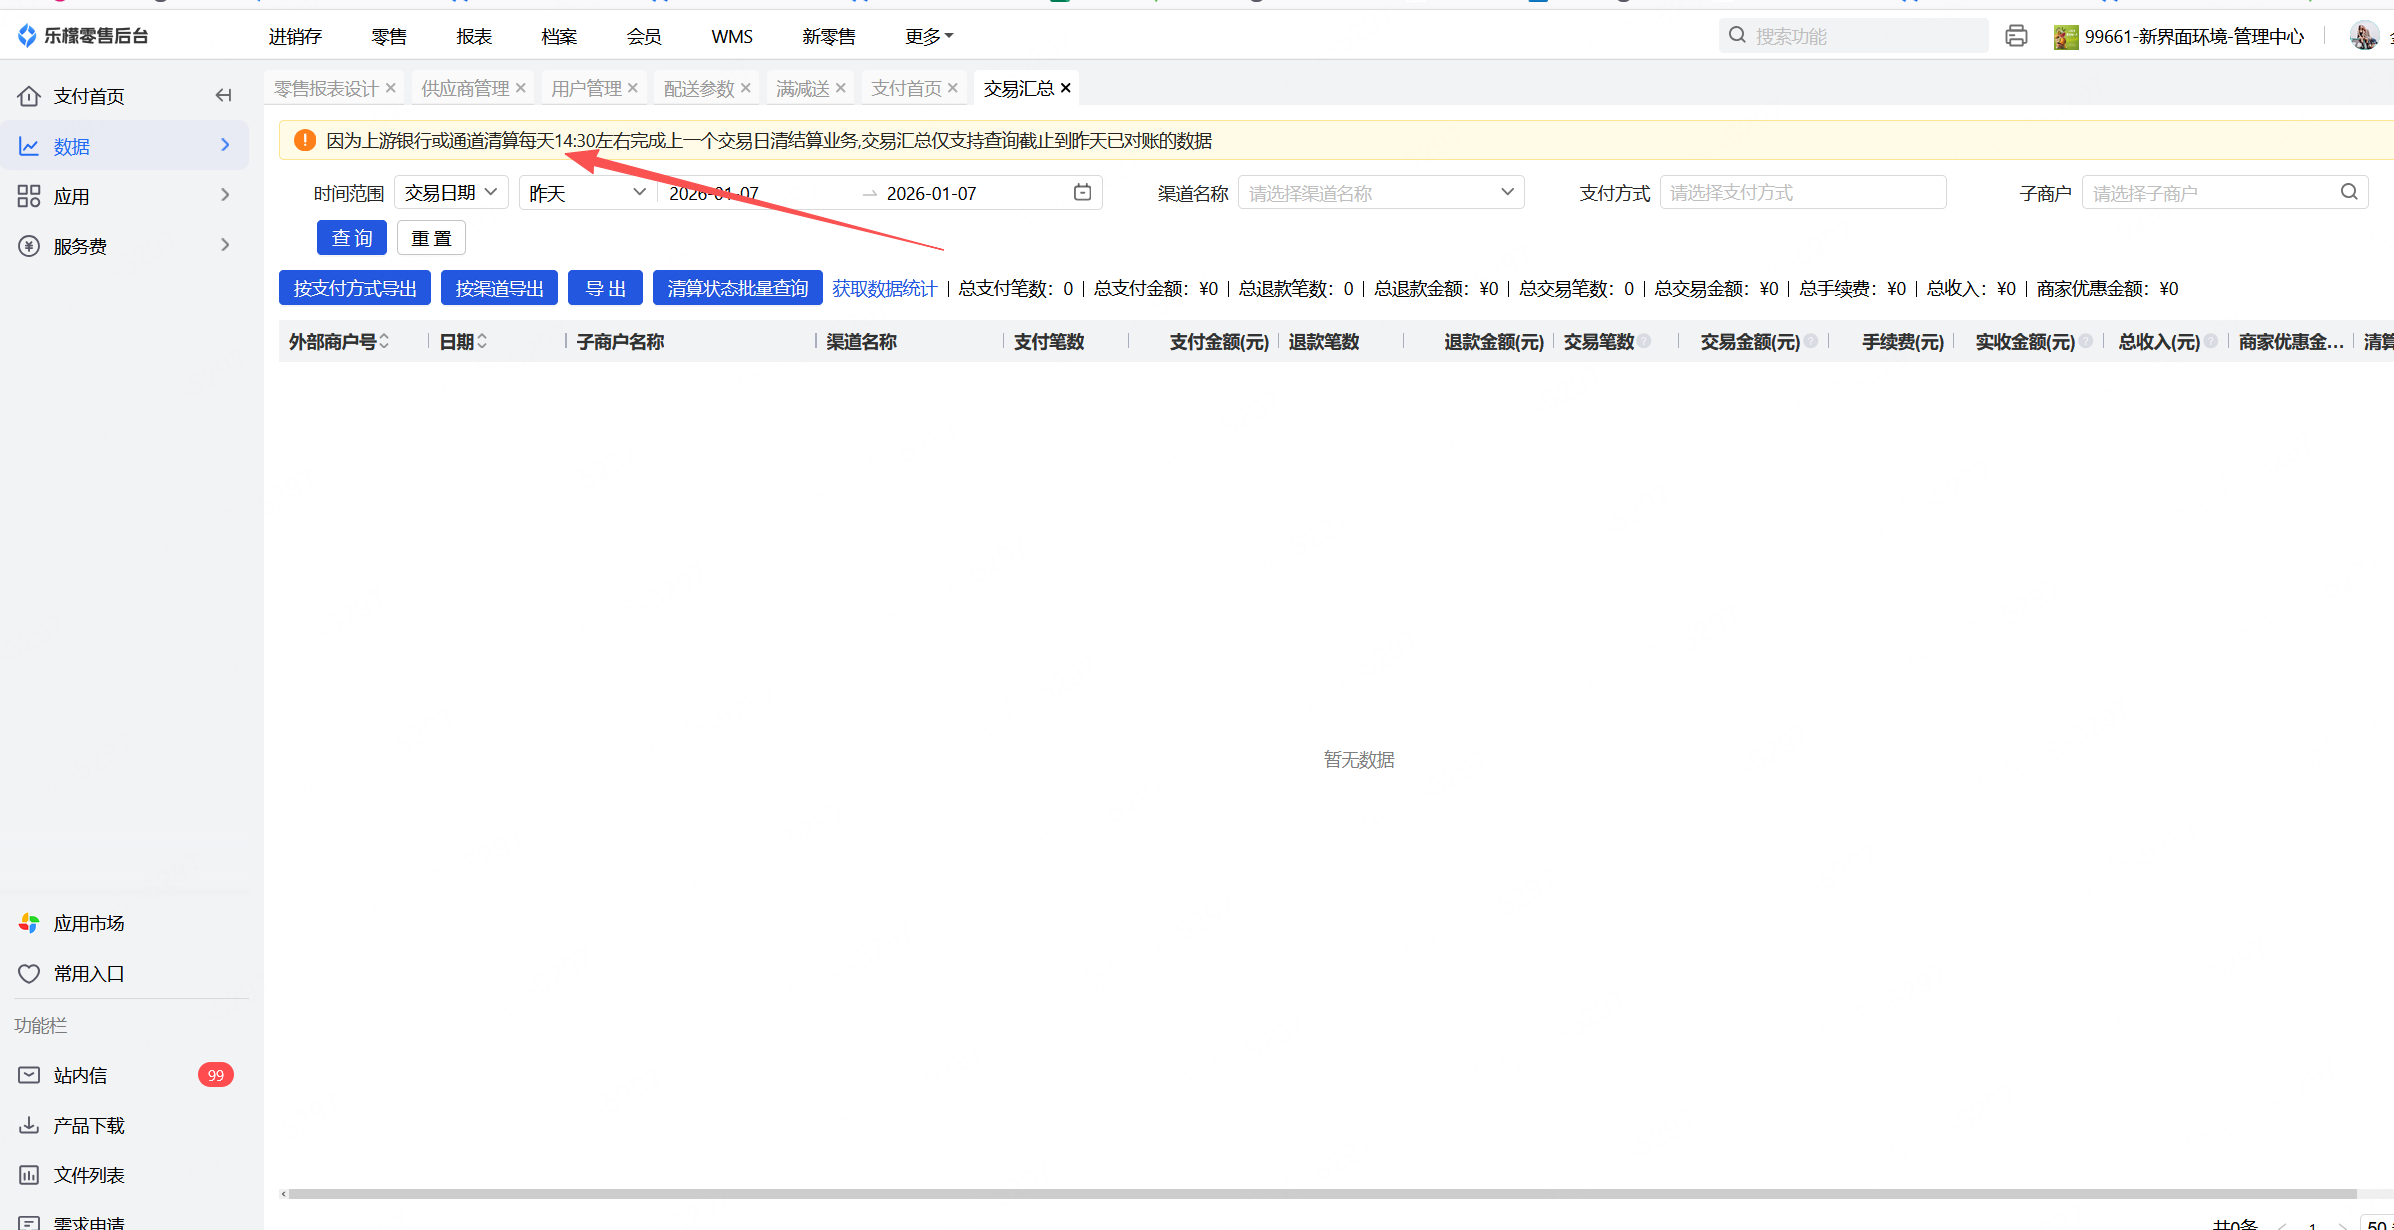2394x1230 pixels.
Task: Open 应用市场 from the sidebar
Action: pyautogui.click(x=88, y=923)
